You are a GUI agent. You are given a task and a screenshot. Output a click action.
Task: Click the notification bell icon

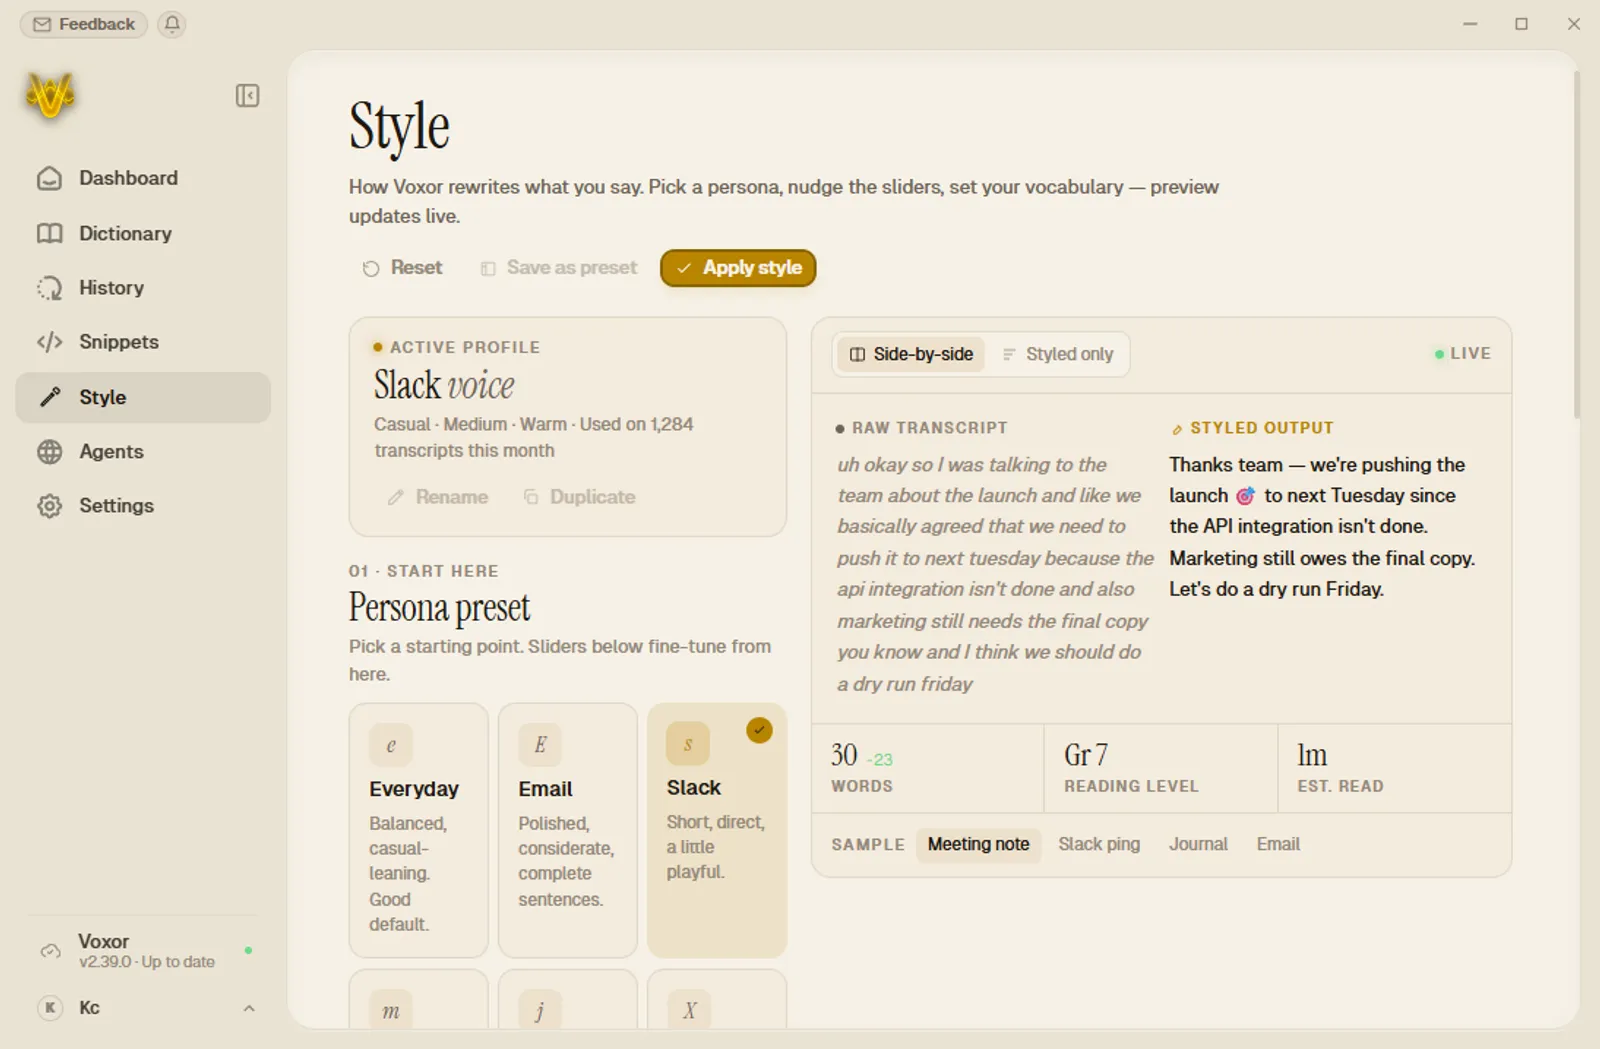pos(172,24)
